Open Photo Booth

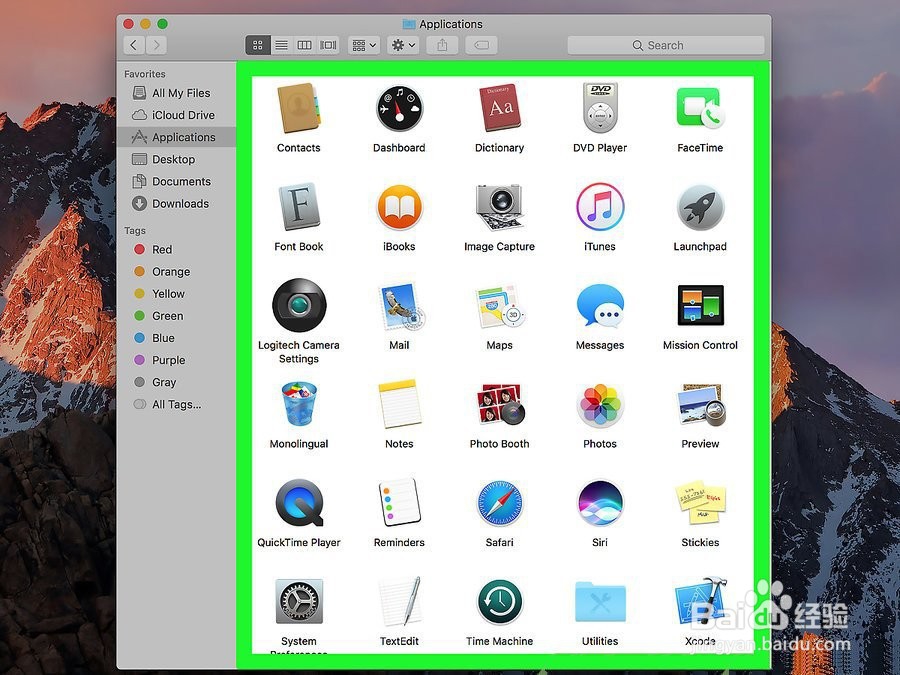[499, 405]
